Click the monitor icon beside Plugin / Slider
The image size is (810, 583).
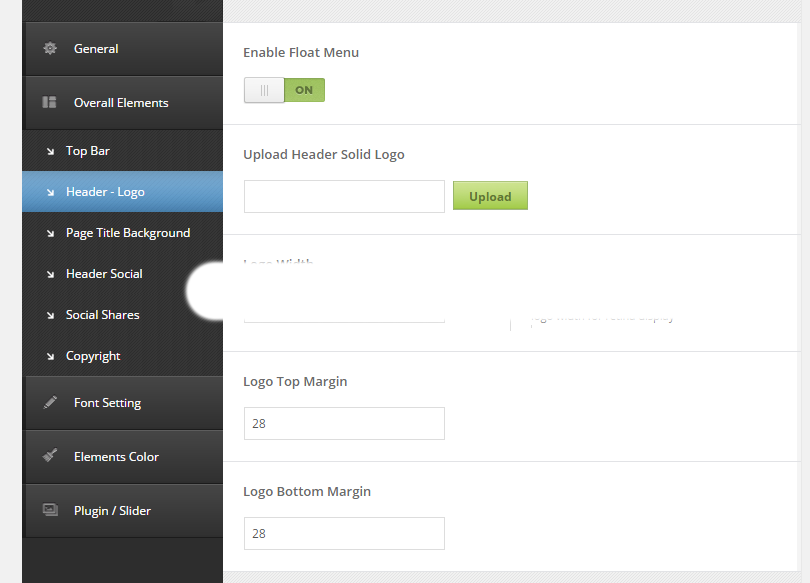pos(50,510)
